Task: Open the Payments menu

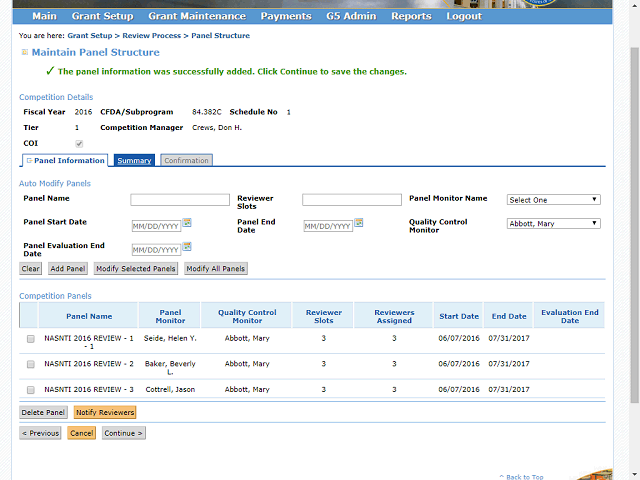Action: [x=286, y=16]
